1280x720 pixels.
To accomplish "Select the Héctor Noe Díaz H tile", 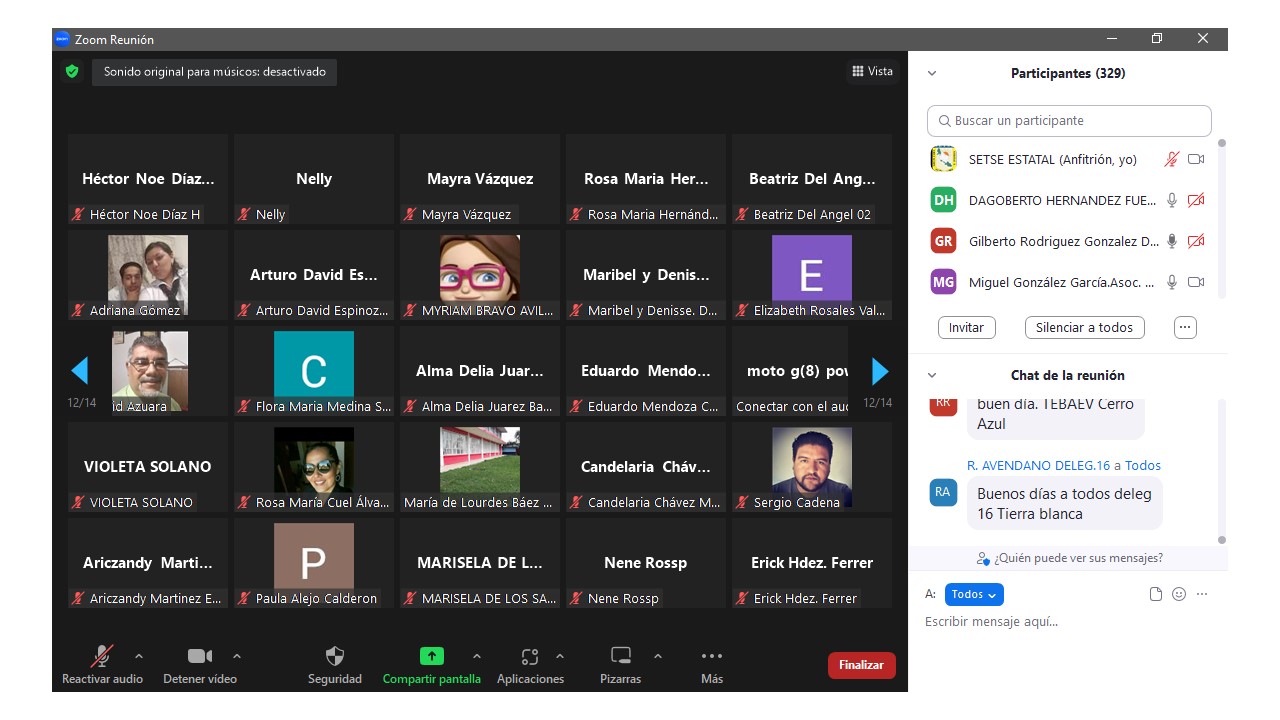I will 148,179.
